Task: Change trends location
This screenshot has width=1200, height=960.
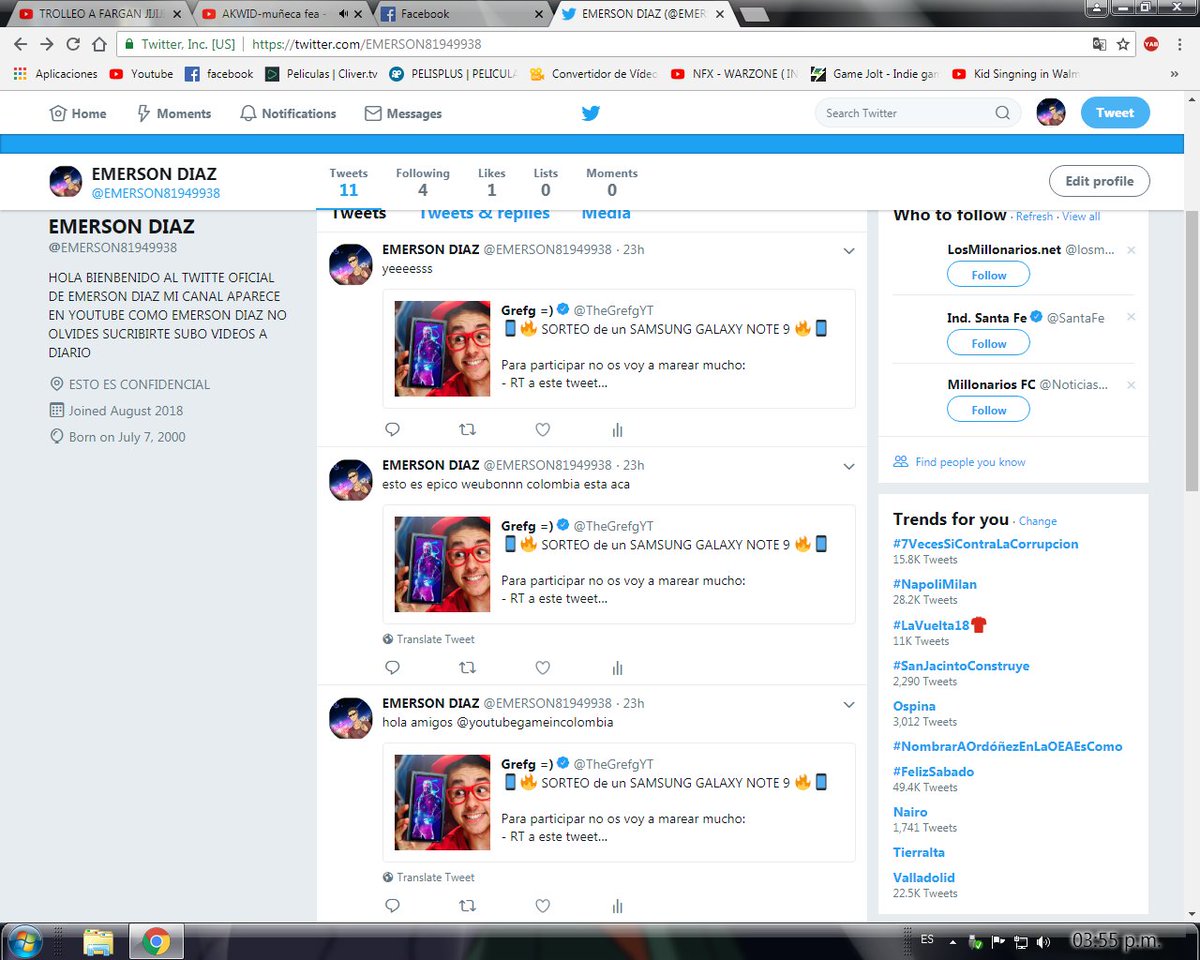Action: (x=1038, y=521)
